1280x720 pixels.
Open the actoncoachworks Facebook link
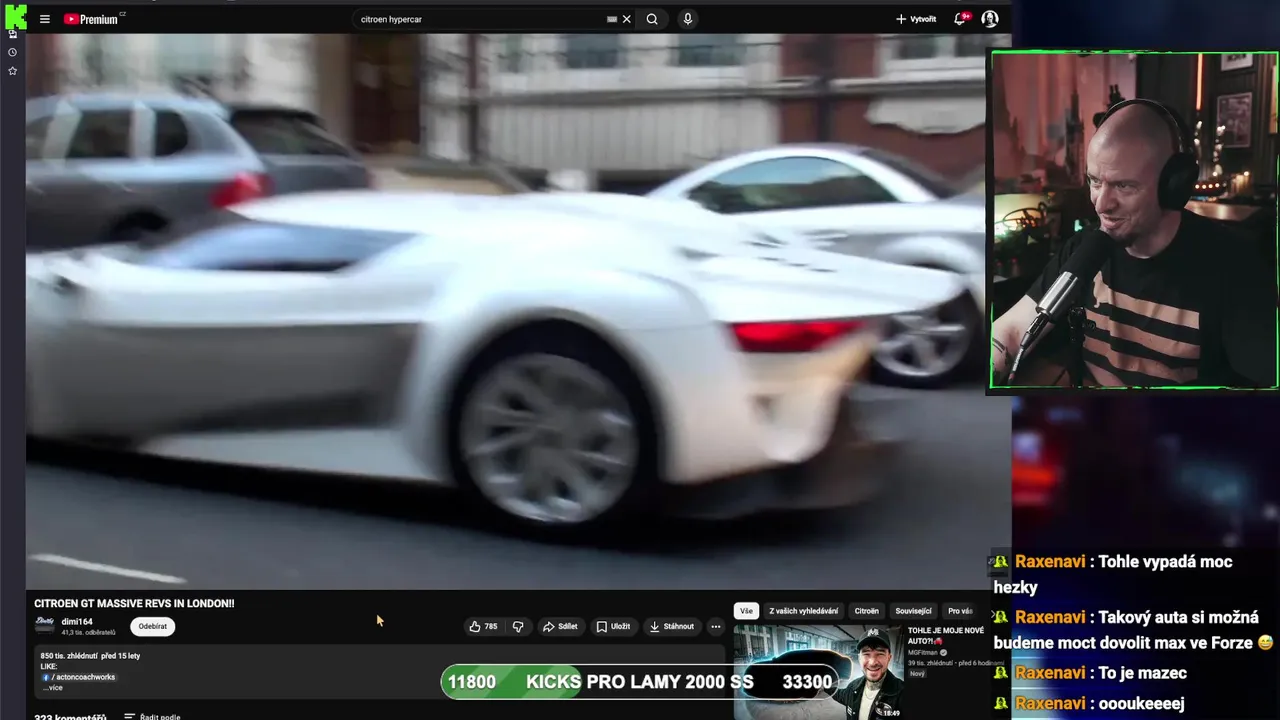pyautogui.click(x=79, y=677)
